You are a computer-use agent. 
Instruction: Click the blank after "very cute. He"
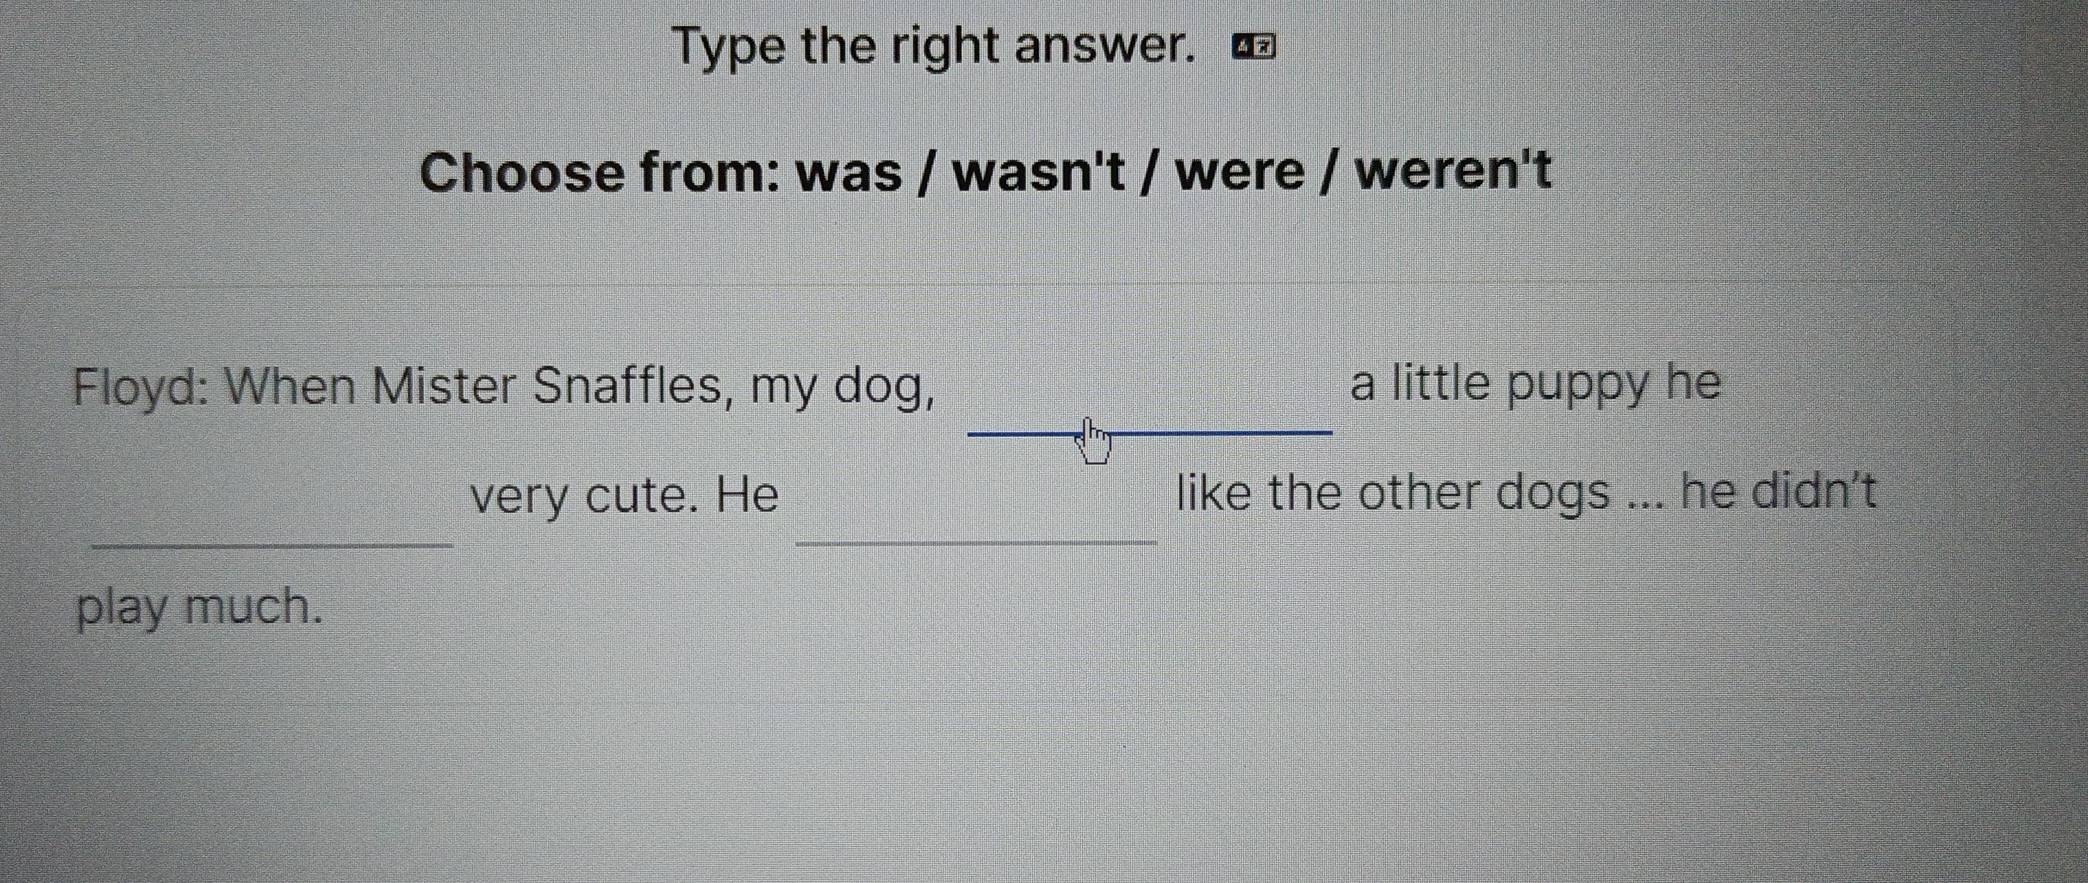(976, 518)
